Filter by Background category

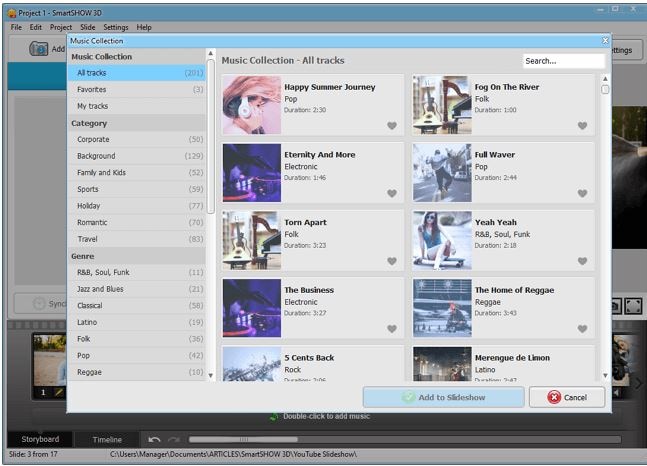(137, 156)
